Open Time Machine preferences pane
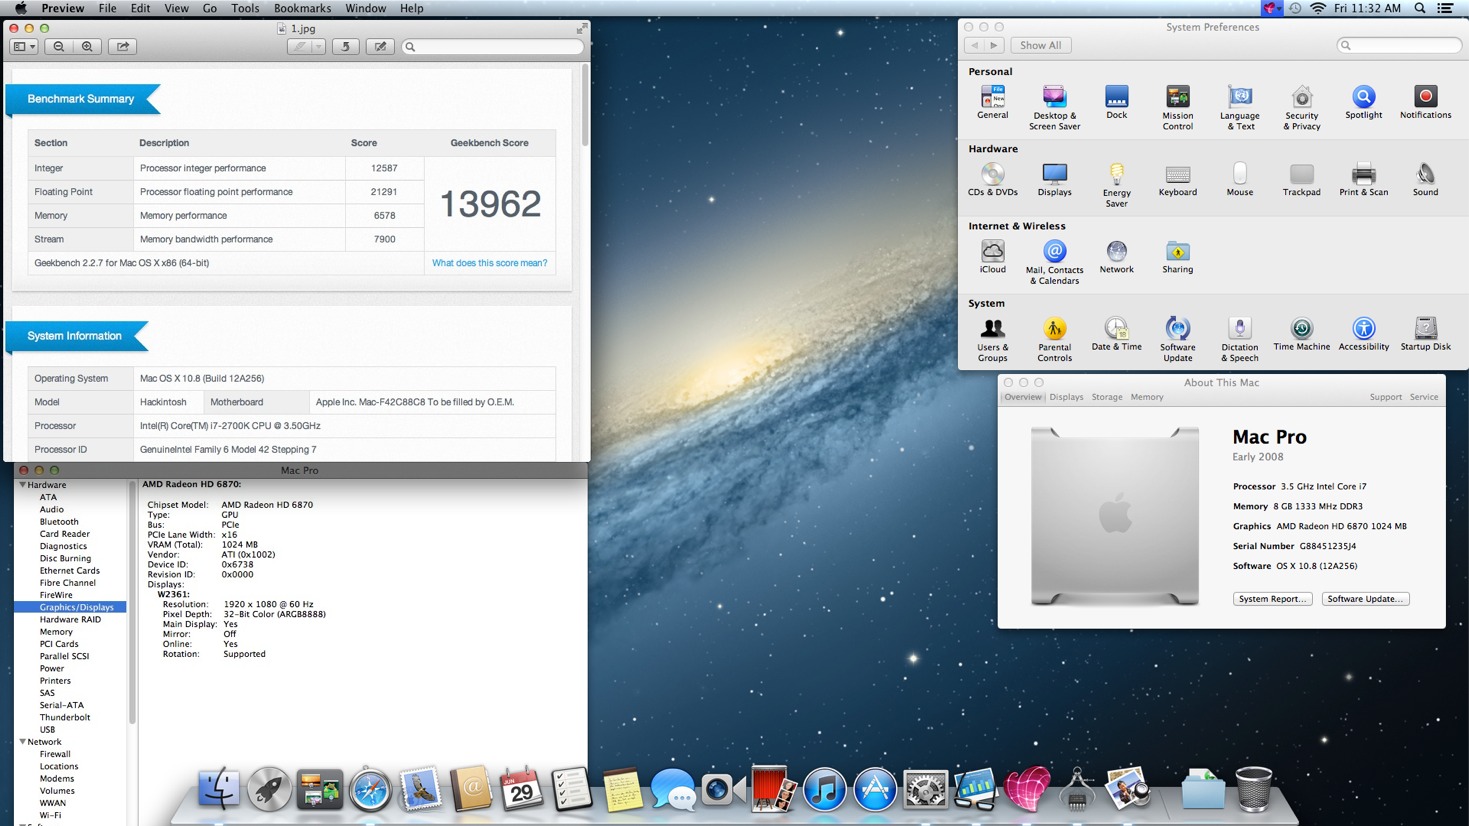This screenshot has width=1469, height=826. point(1301,334)
